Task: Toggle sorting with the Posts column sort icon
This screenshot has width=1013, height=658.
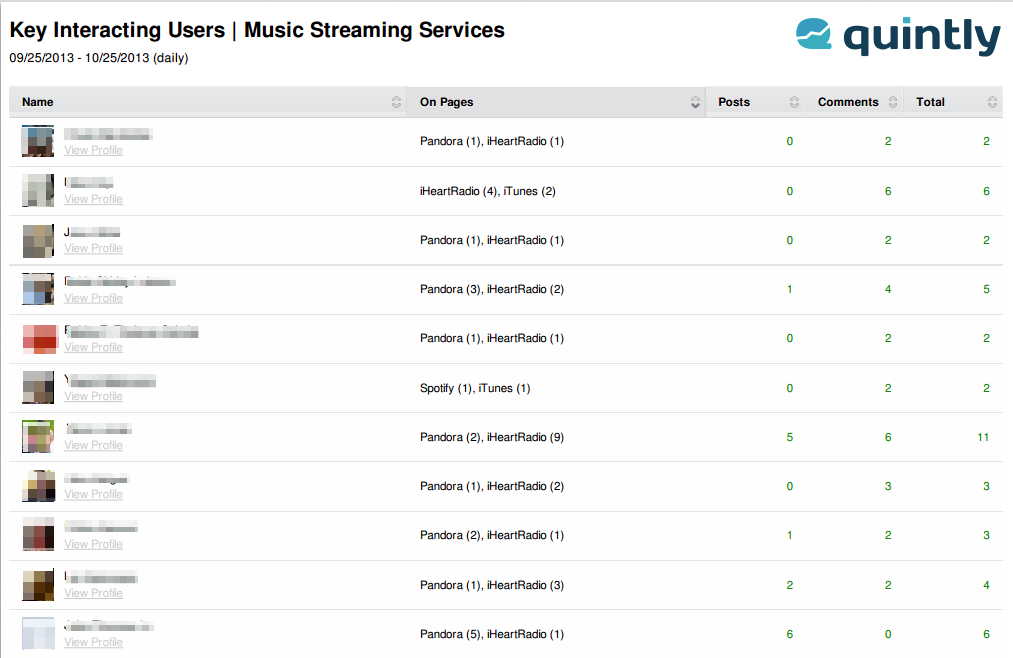Action: pos(794,102)
